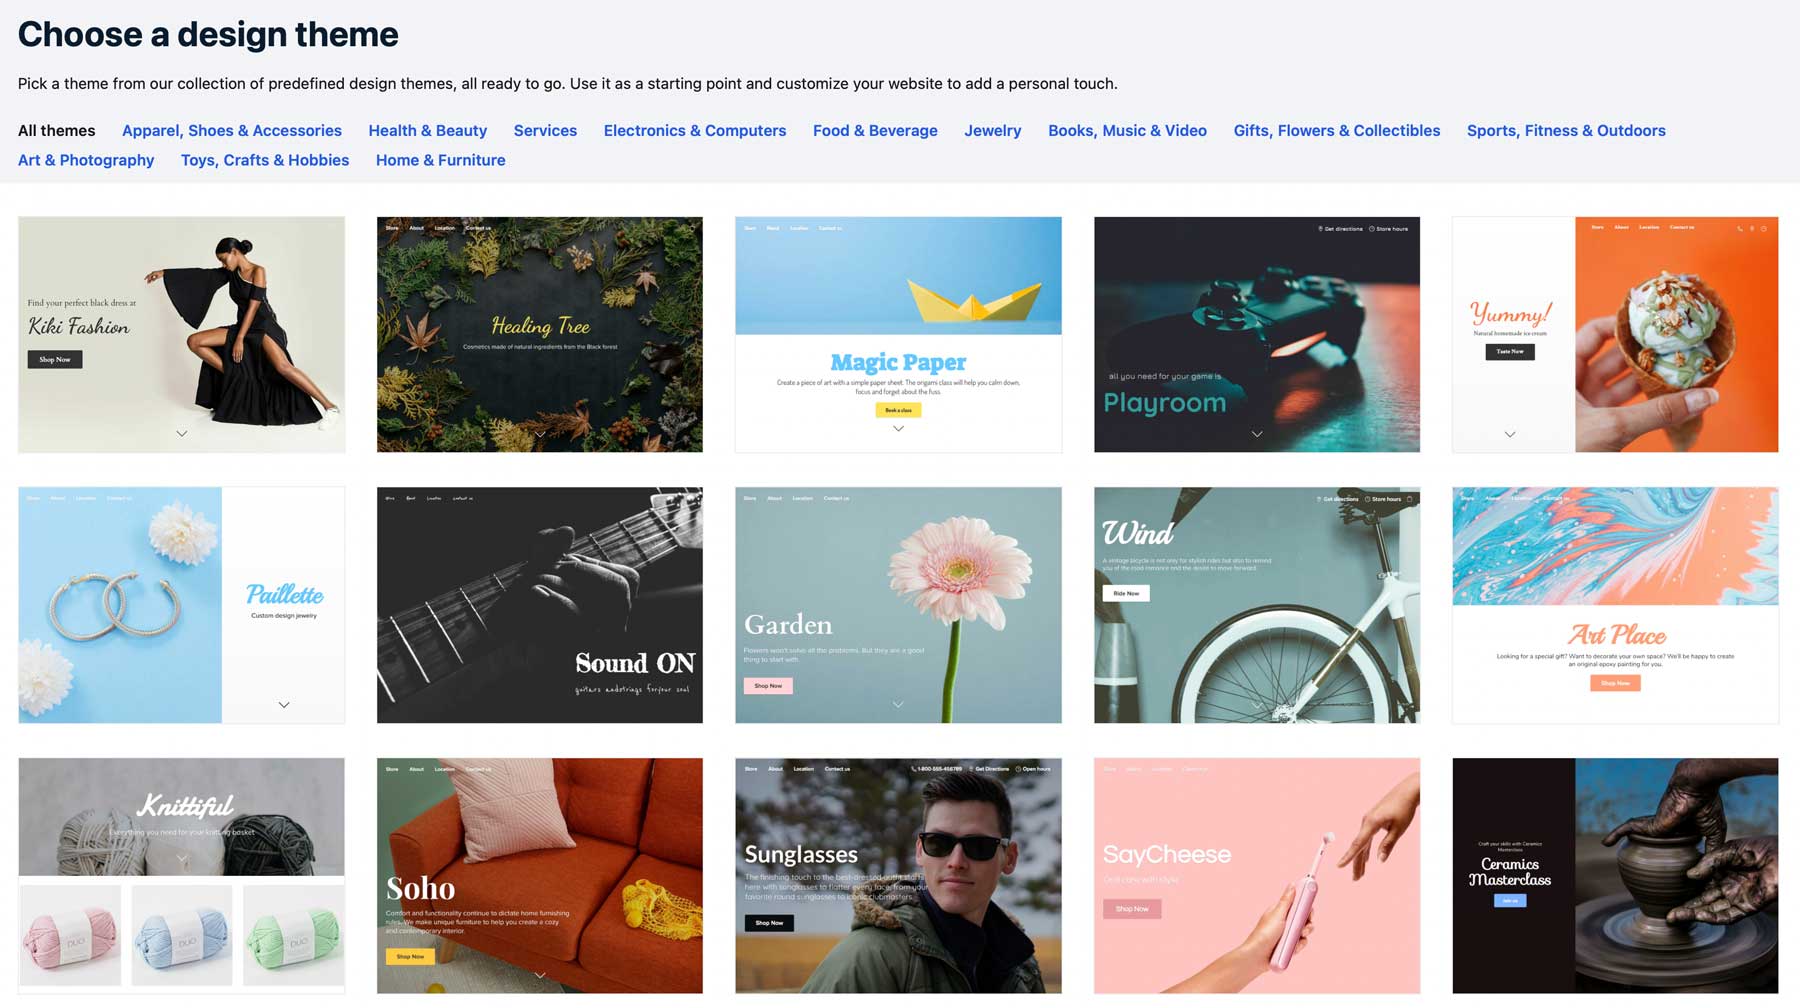Click the Store hours clock icon on Playroom theme

(1372, 229)
